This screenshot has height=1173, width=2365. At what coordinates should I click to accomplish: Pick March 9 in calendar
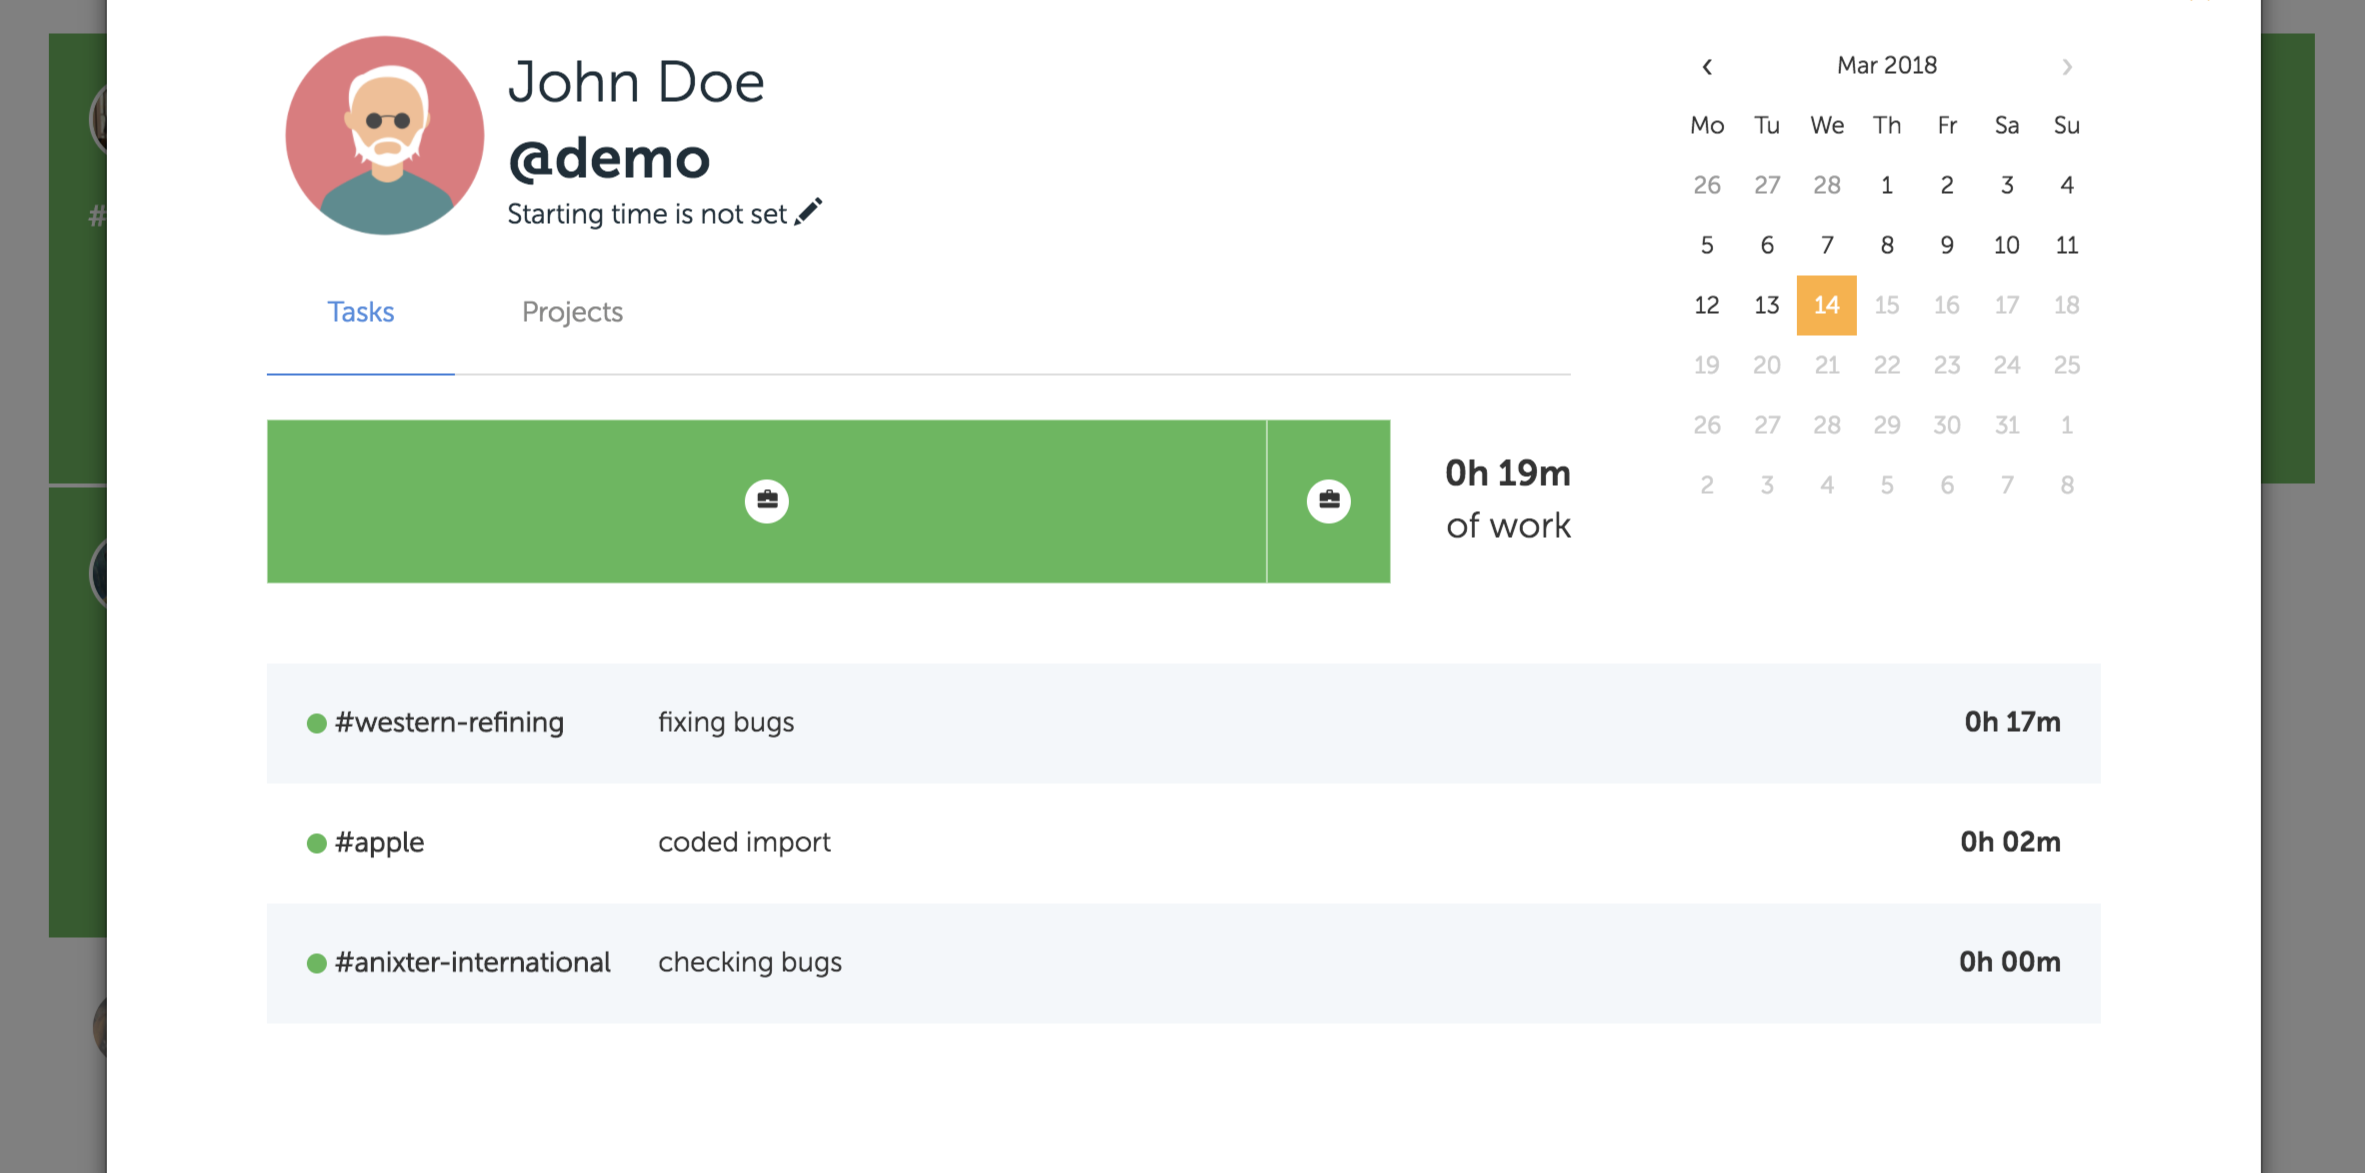[x=1947, y=245]
